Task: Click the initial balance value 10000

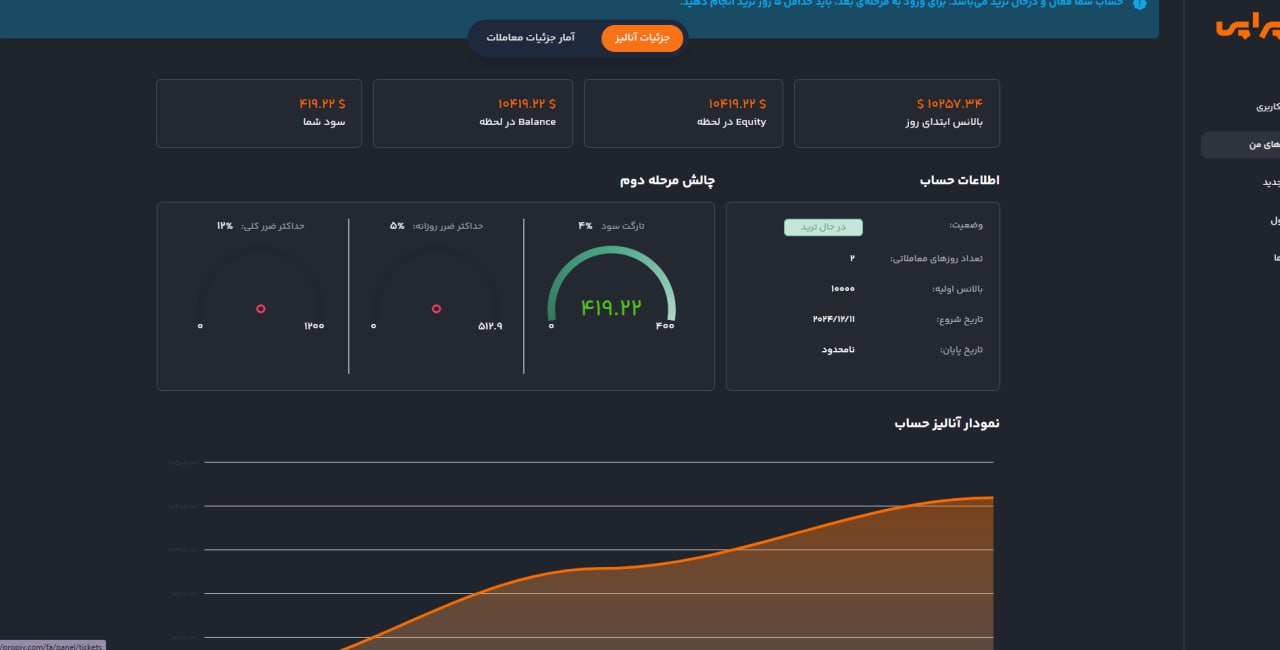Action: [842, 289]
